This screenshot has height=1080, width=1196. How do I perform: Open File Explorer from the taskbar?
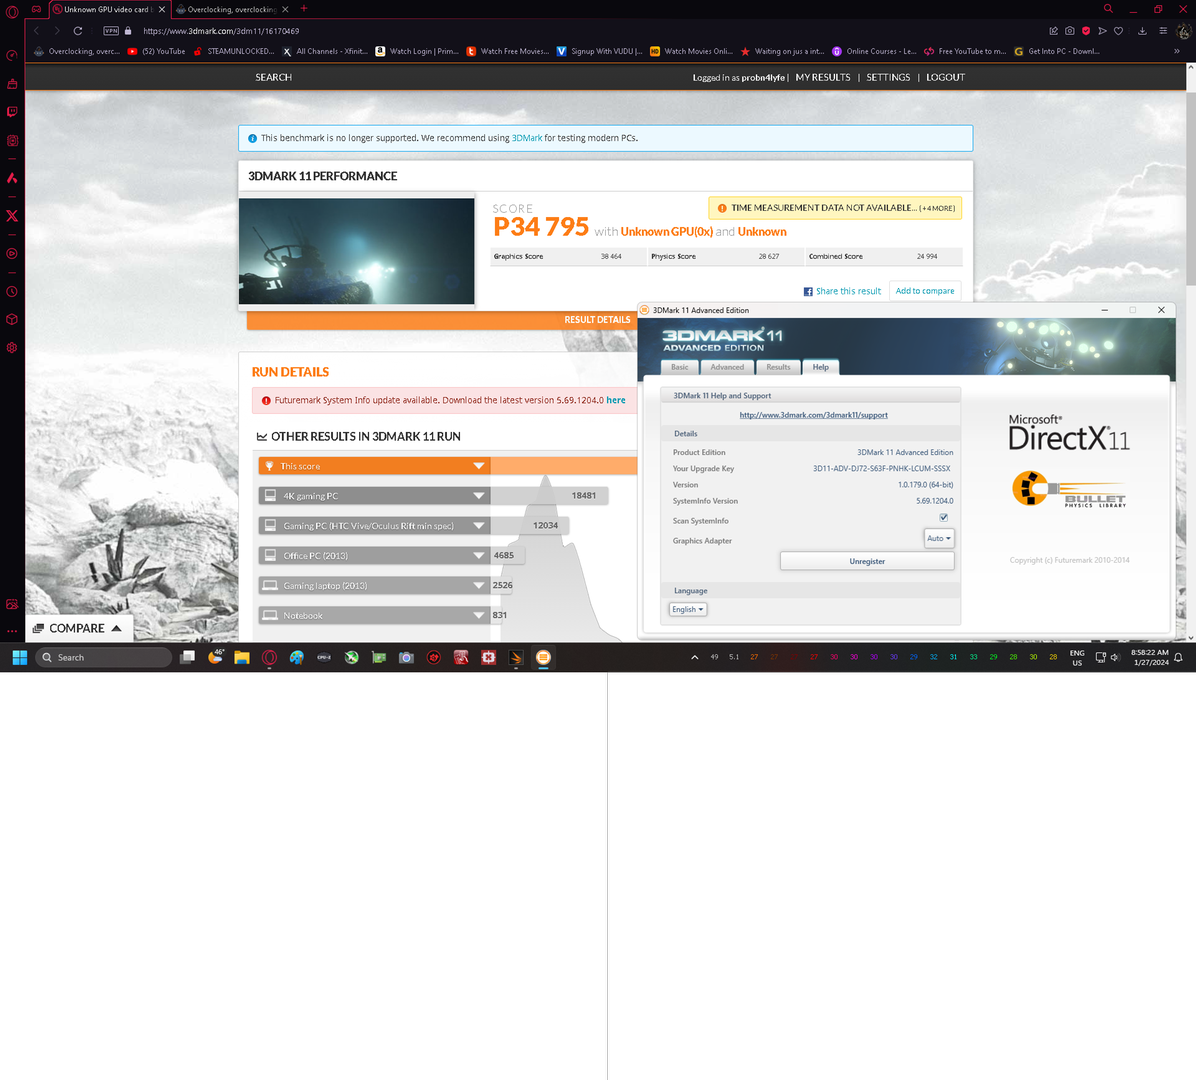[242, 657]
